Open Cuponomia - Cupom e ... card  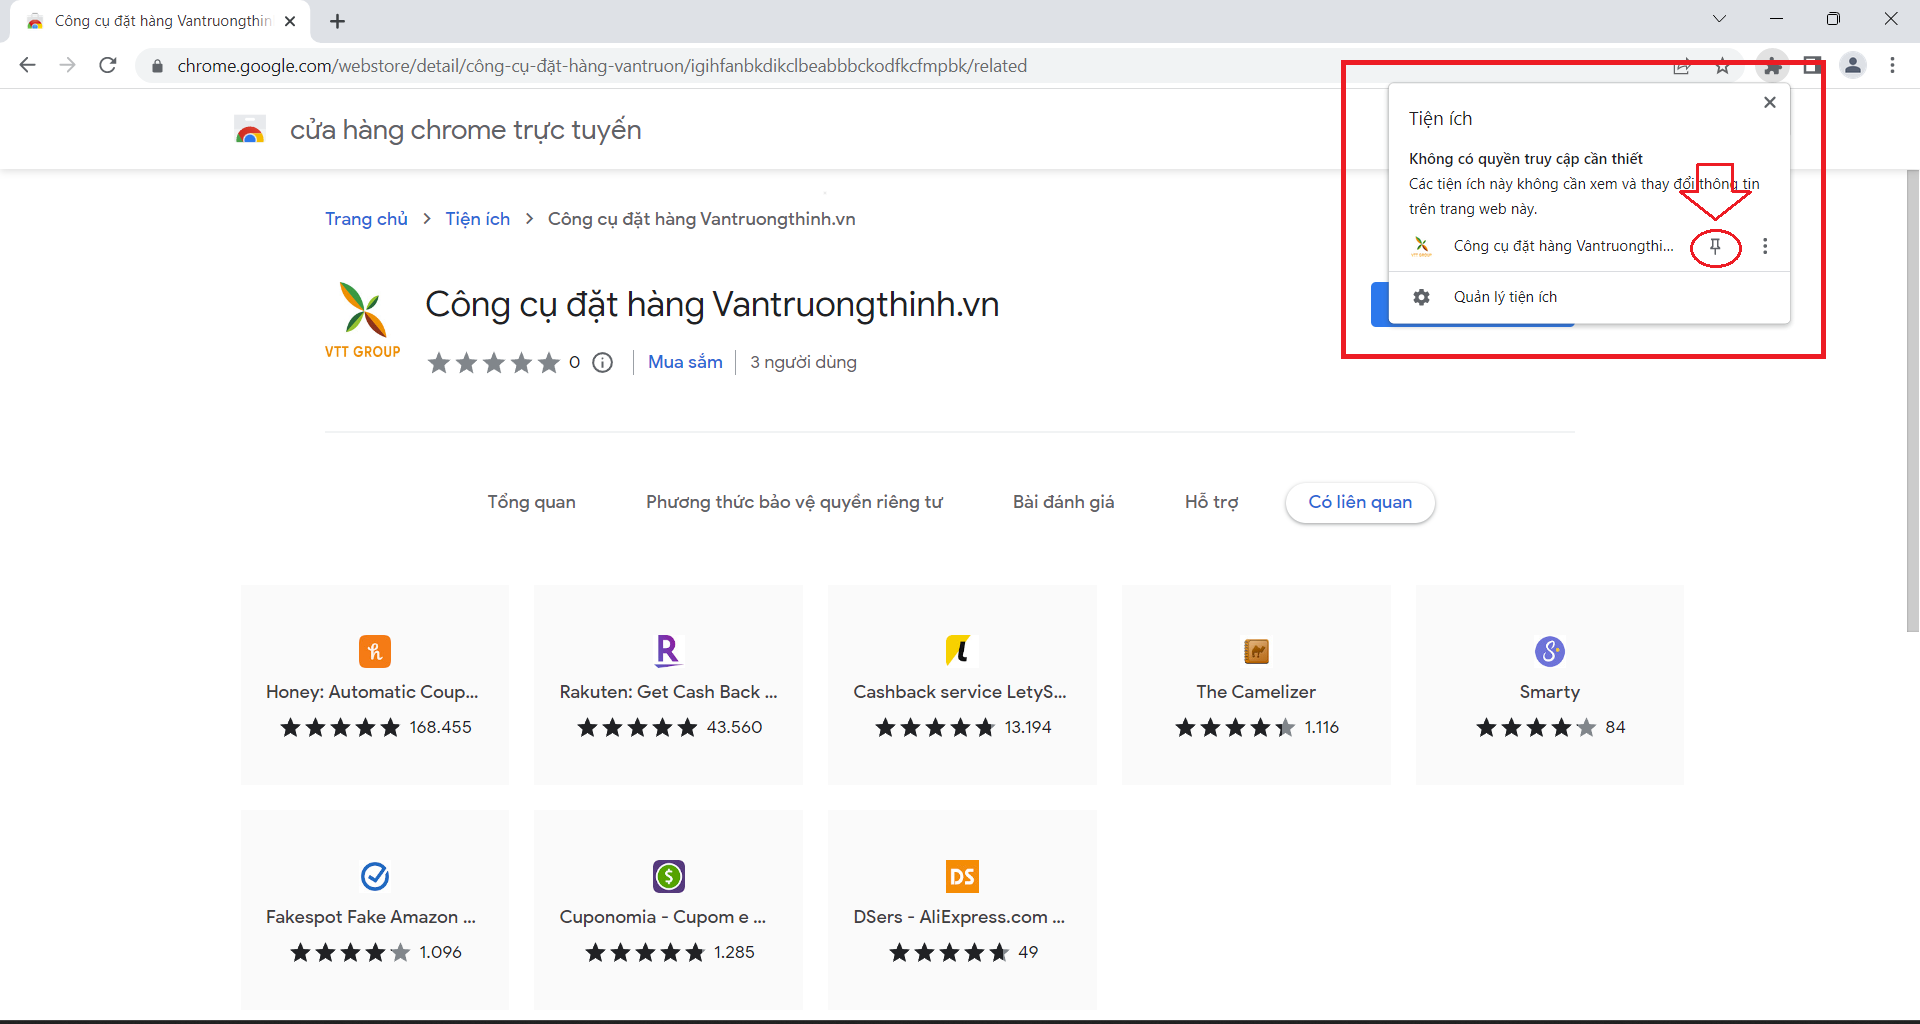point(668,910)
